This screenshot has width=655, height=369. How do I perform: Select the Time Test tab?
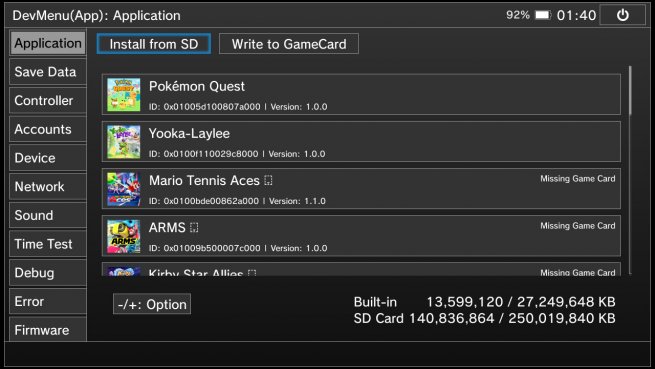(x=48, y=244)
